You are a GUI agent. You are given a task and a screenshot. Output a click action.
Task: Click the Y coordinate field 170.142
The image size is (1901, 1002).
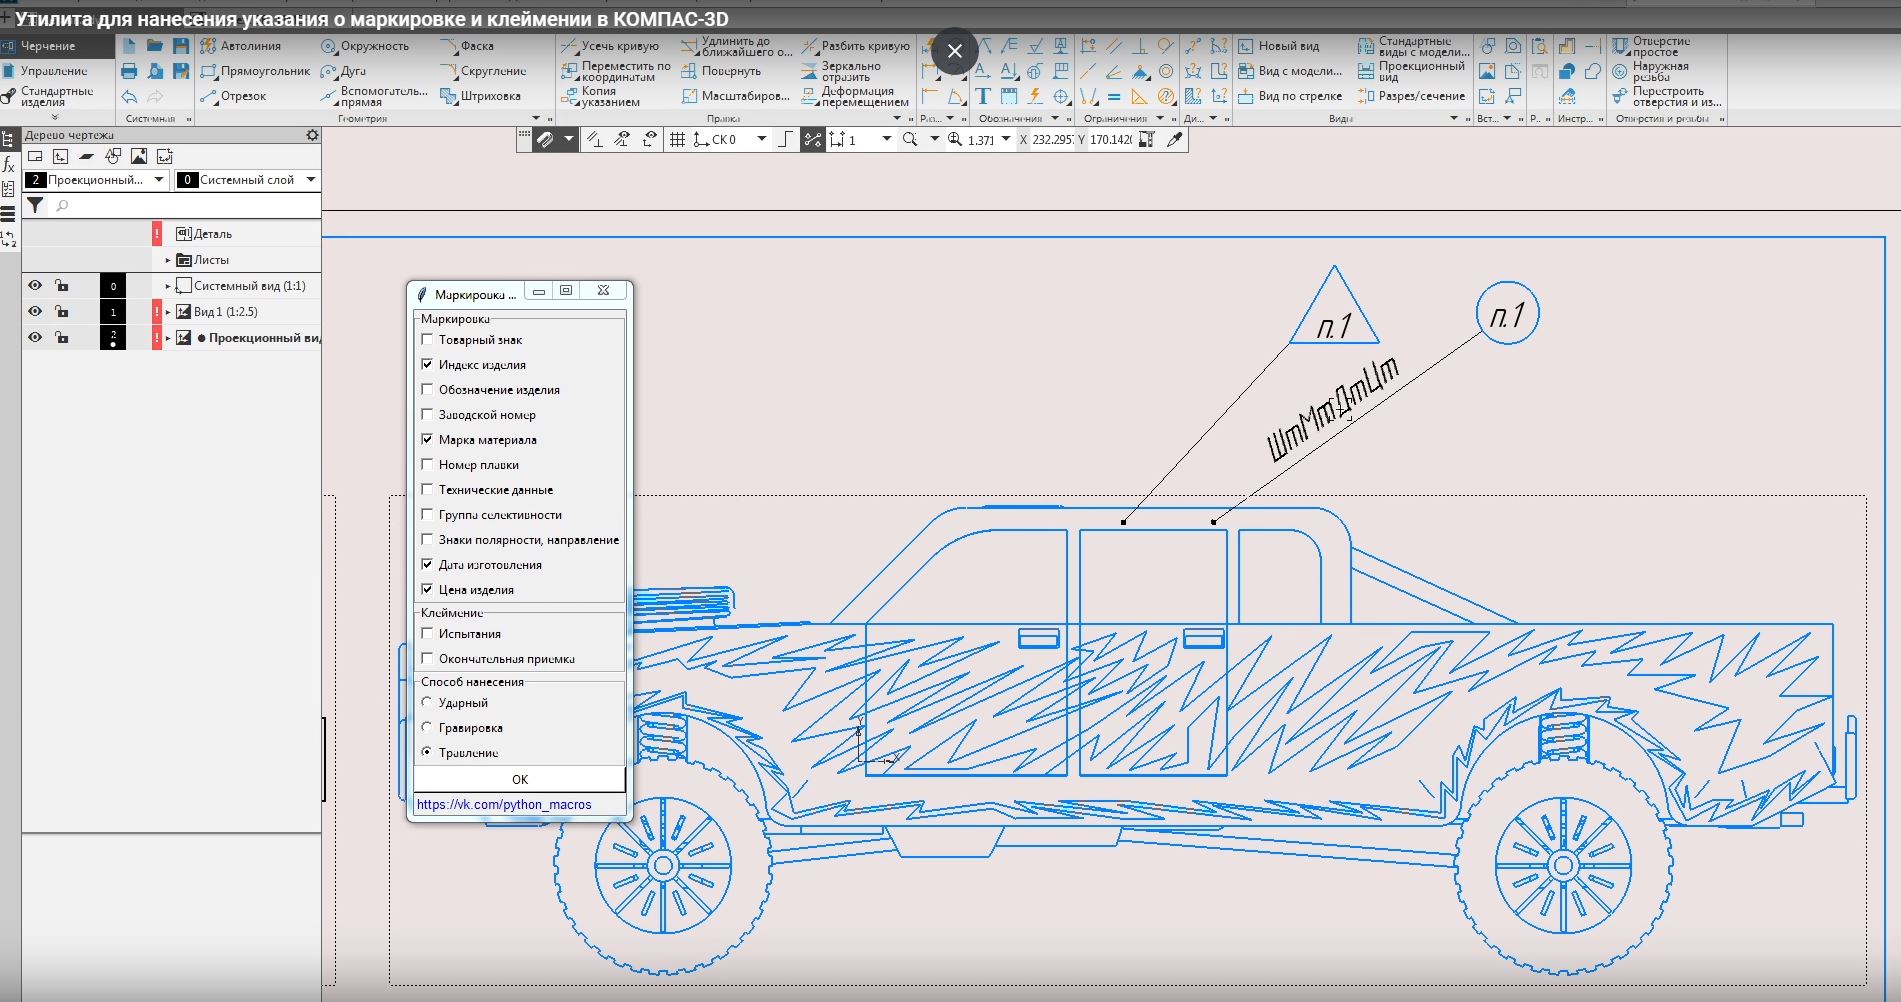pos(1111,140)
